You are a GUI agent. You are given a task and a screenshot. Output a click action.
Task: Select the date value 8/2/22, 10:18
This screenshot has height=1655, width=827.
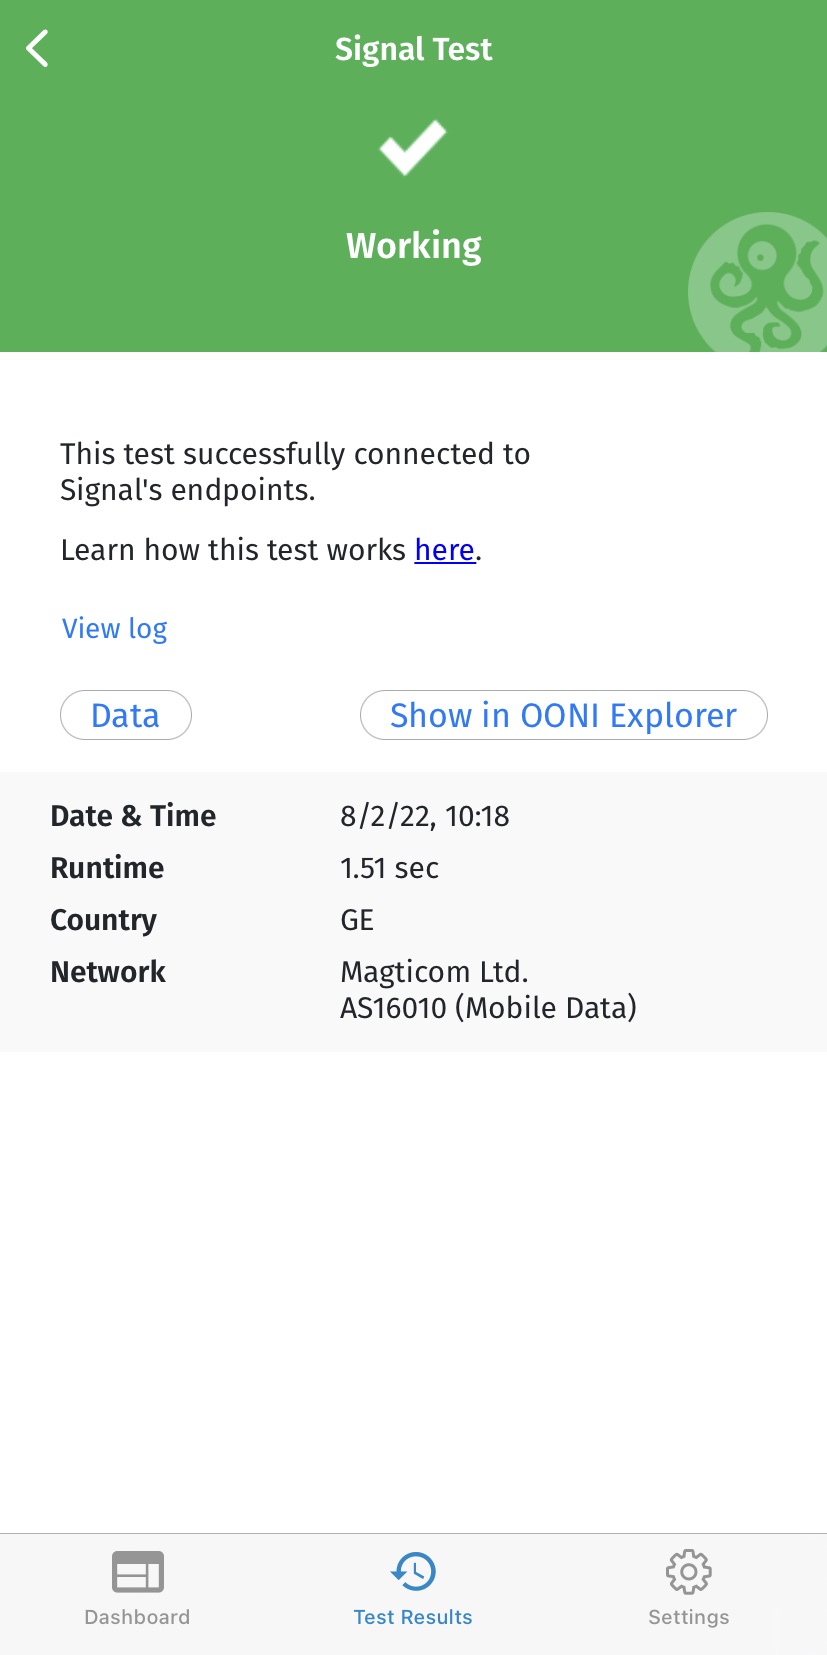tap(424, 816)
